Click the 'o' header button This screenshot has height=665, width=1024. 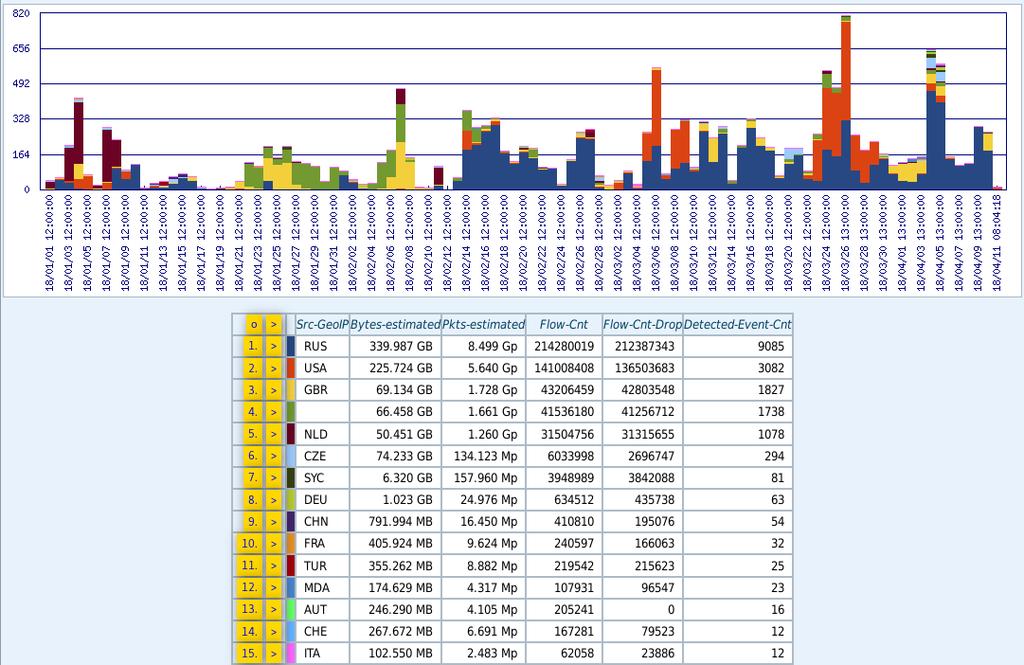[254, 325]
